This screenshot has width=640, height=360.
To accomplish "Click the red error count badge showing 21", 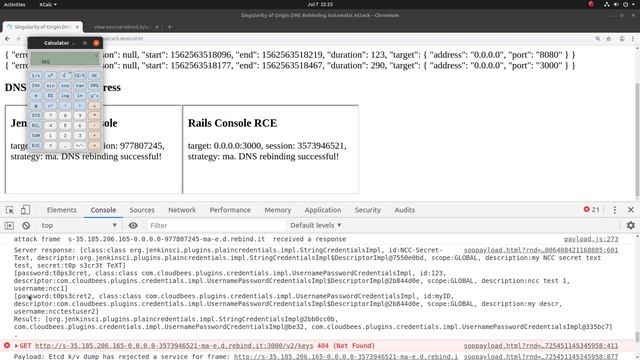I will [x=591, y=209].
